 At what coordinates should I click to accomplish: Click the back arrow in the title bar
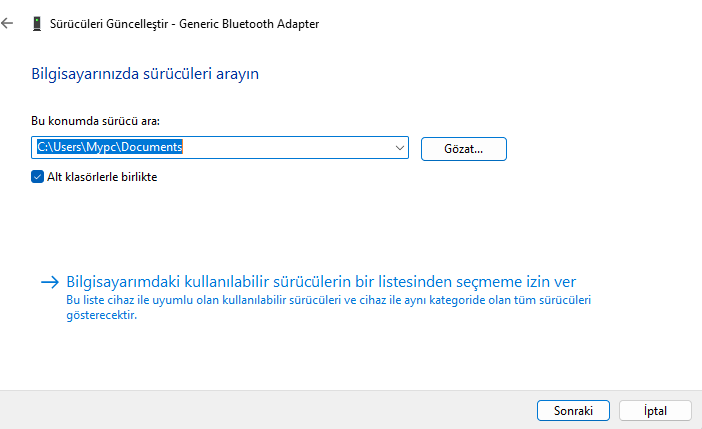tap(8, 22)
